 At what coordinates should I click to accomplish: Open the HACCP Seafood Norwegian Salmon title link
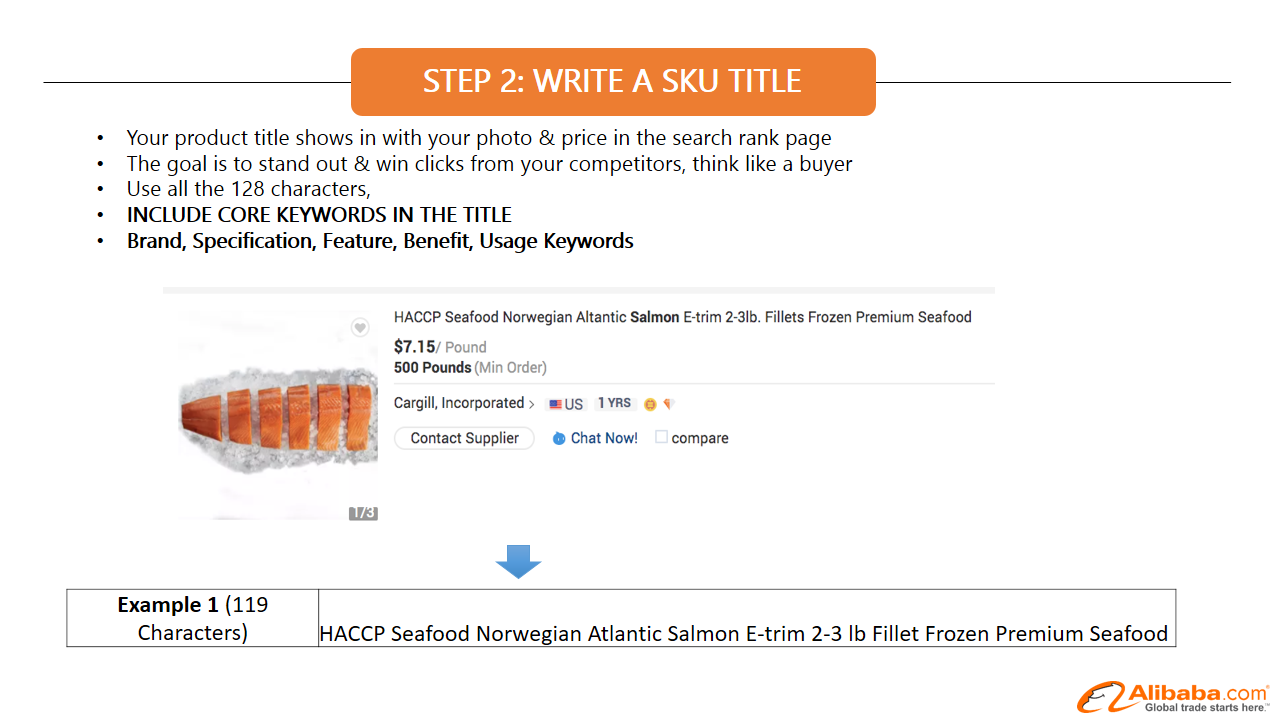(683, 317)
